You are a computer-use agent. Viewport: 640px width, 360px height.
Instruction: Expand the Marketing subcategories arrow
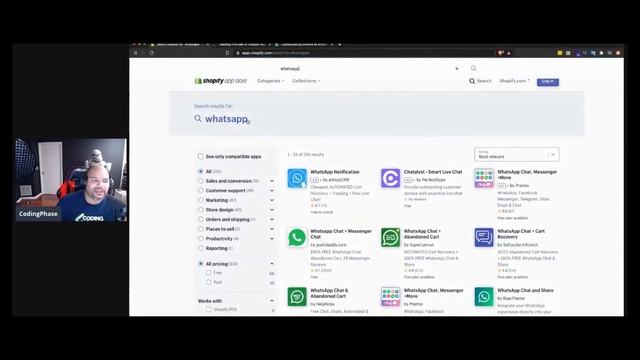pyautogui.click(x=272, y=200)
